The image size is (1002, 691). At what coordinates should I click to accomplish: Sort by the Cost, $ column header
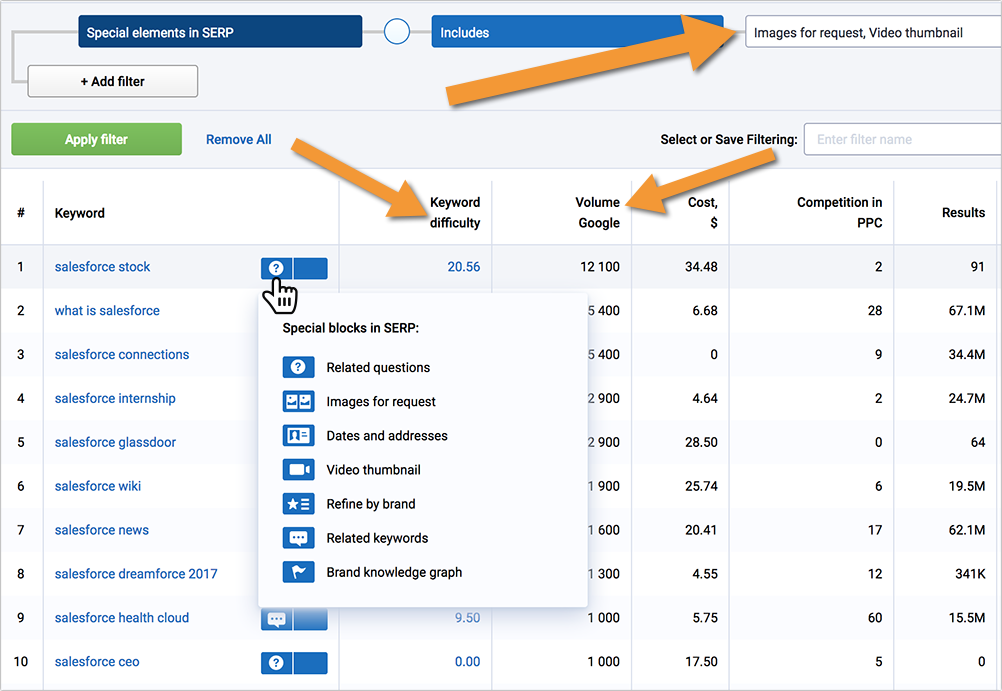tap(702, 212)
